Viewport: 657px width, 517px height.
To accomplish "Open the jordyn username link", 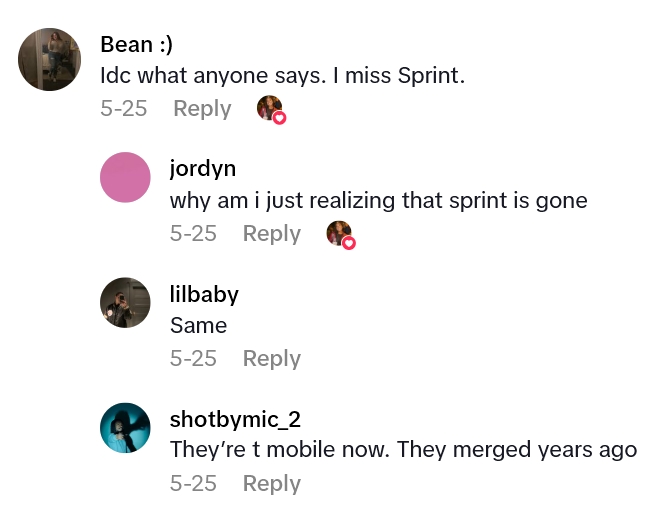I will 203,169.
